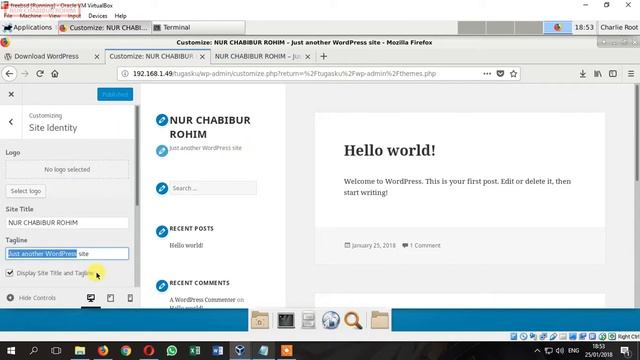Open WhatsApp from Windows taskbar
Viewport: 640px width, 360px height.
point(172,351)
